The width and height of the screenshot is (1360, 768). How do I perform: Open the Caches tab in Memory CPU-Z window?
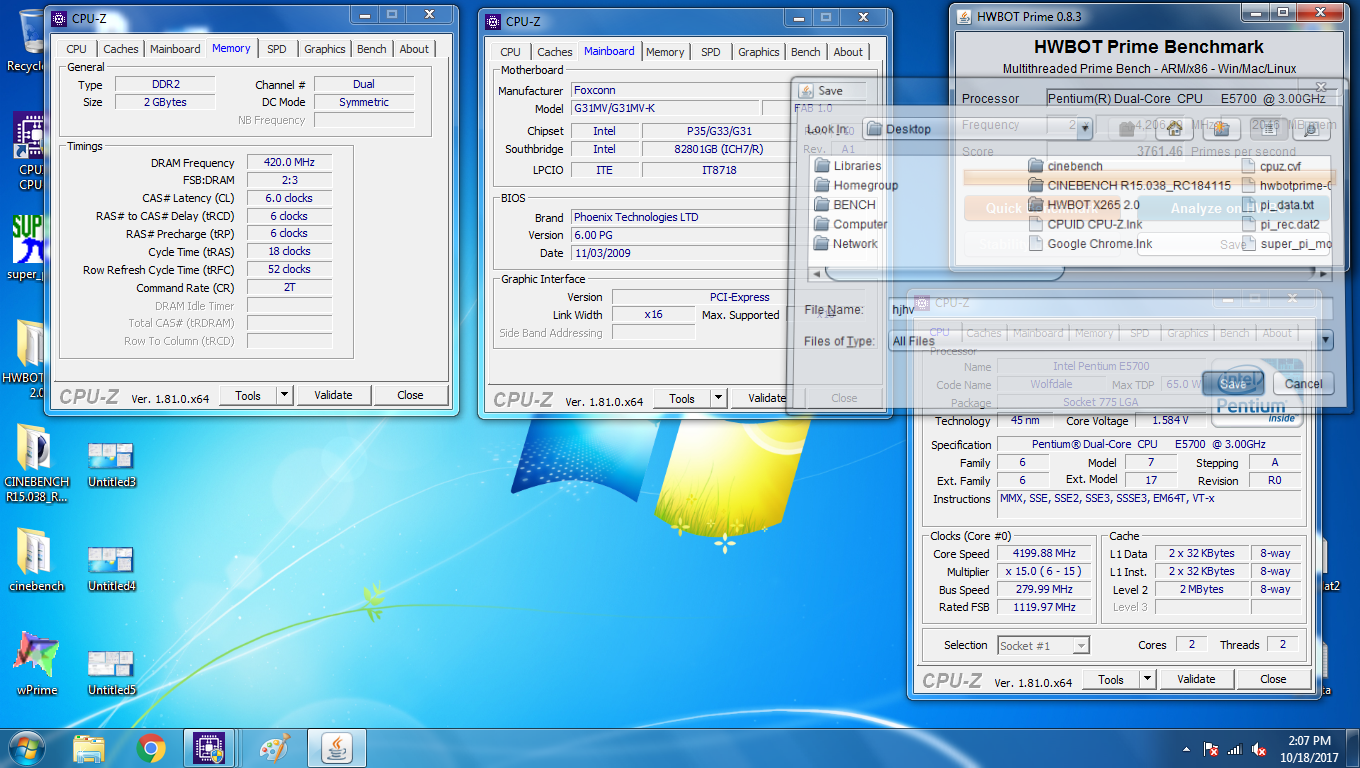coord(121,49)
